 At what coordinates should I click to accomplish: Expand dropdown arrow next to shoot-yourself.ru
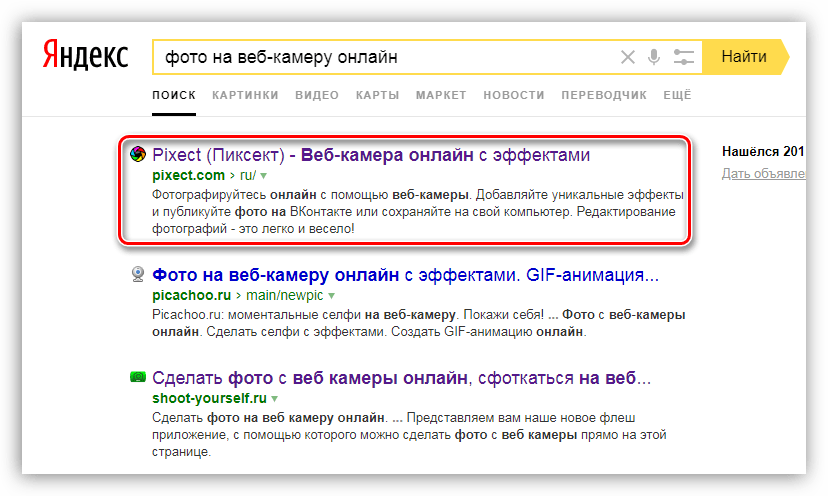click(274, 398)
